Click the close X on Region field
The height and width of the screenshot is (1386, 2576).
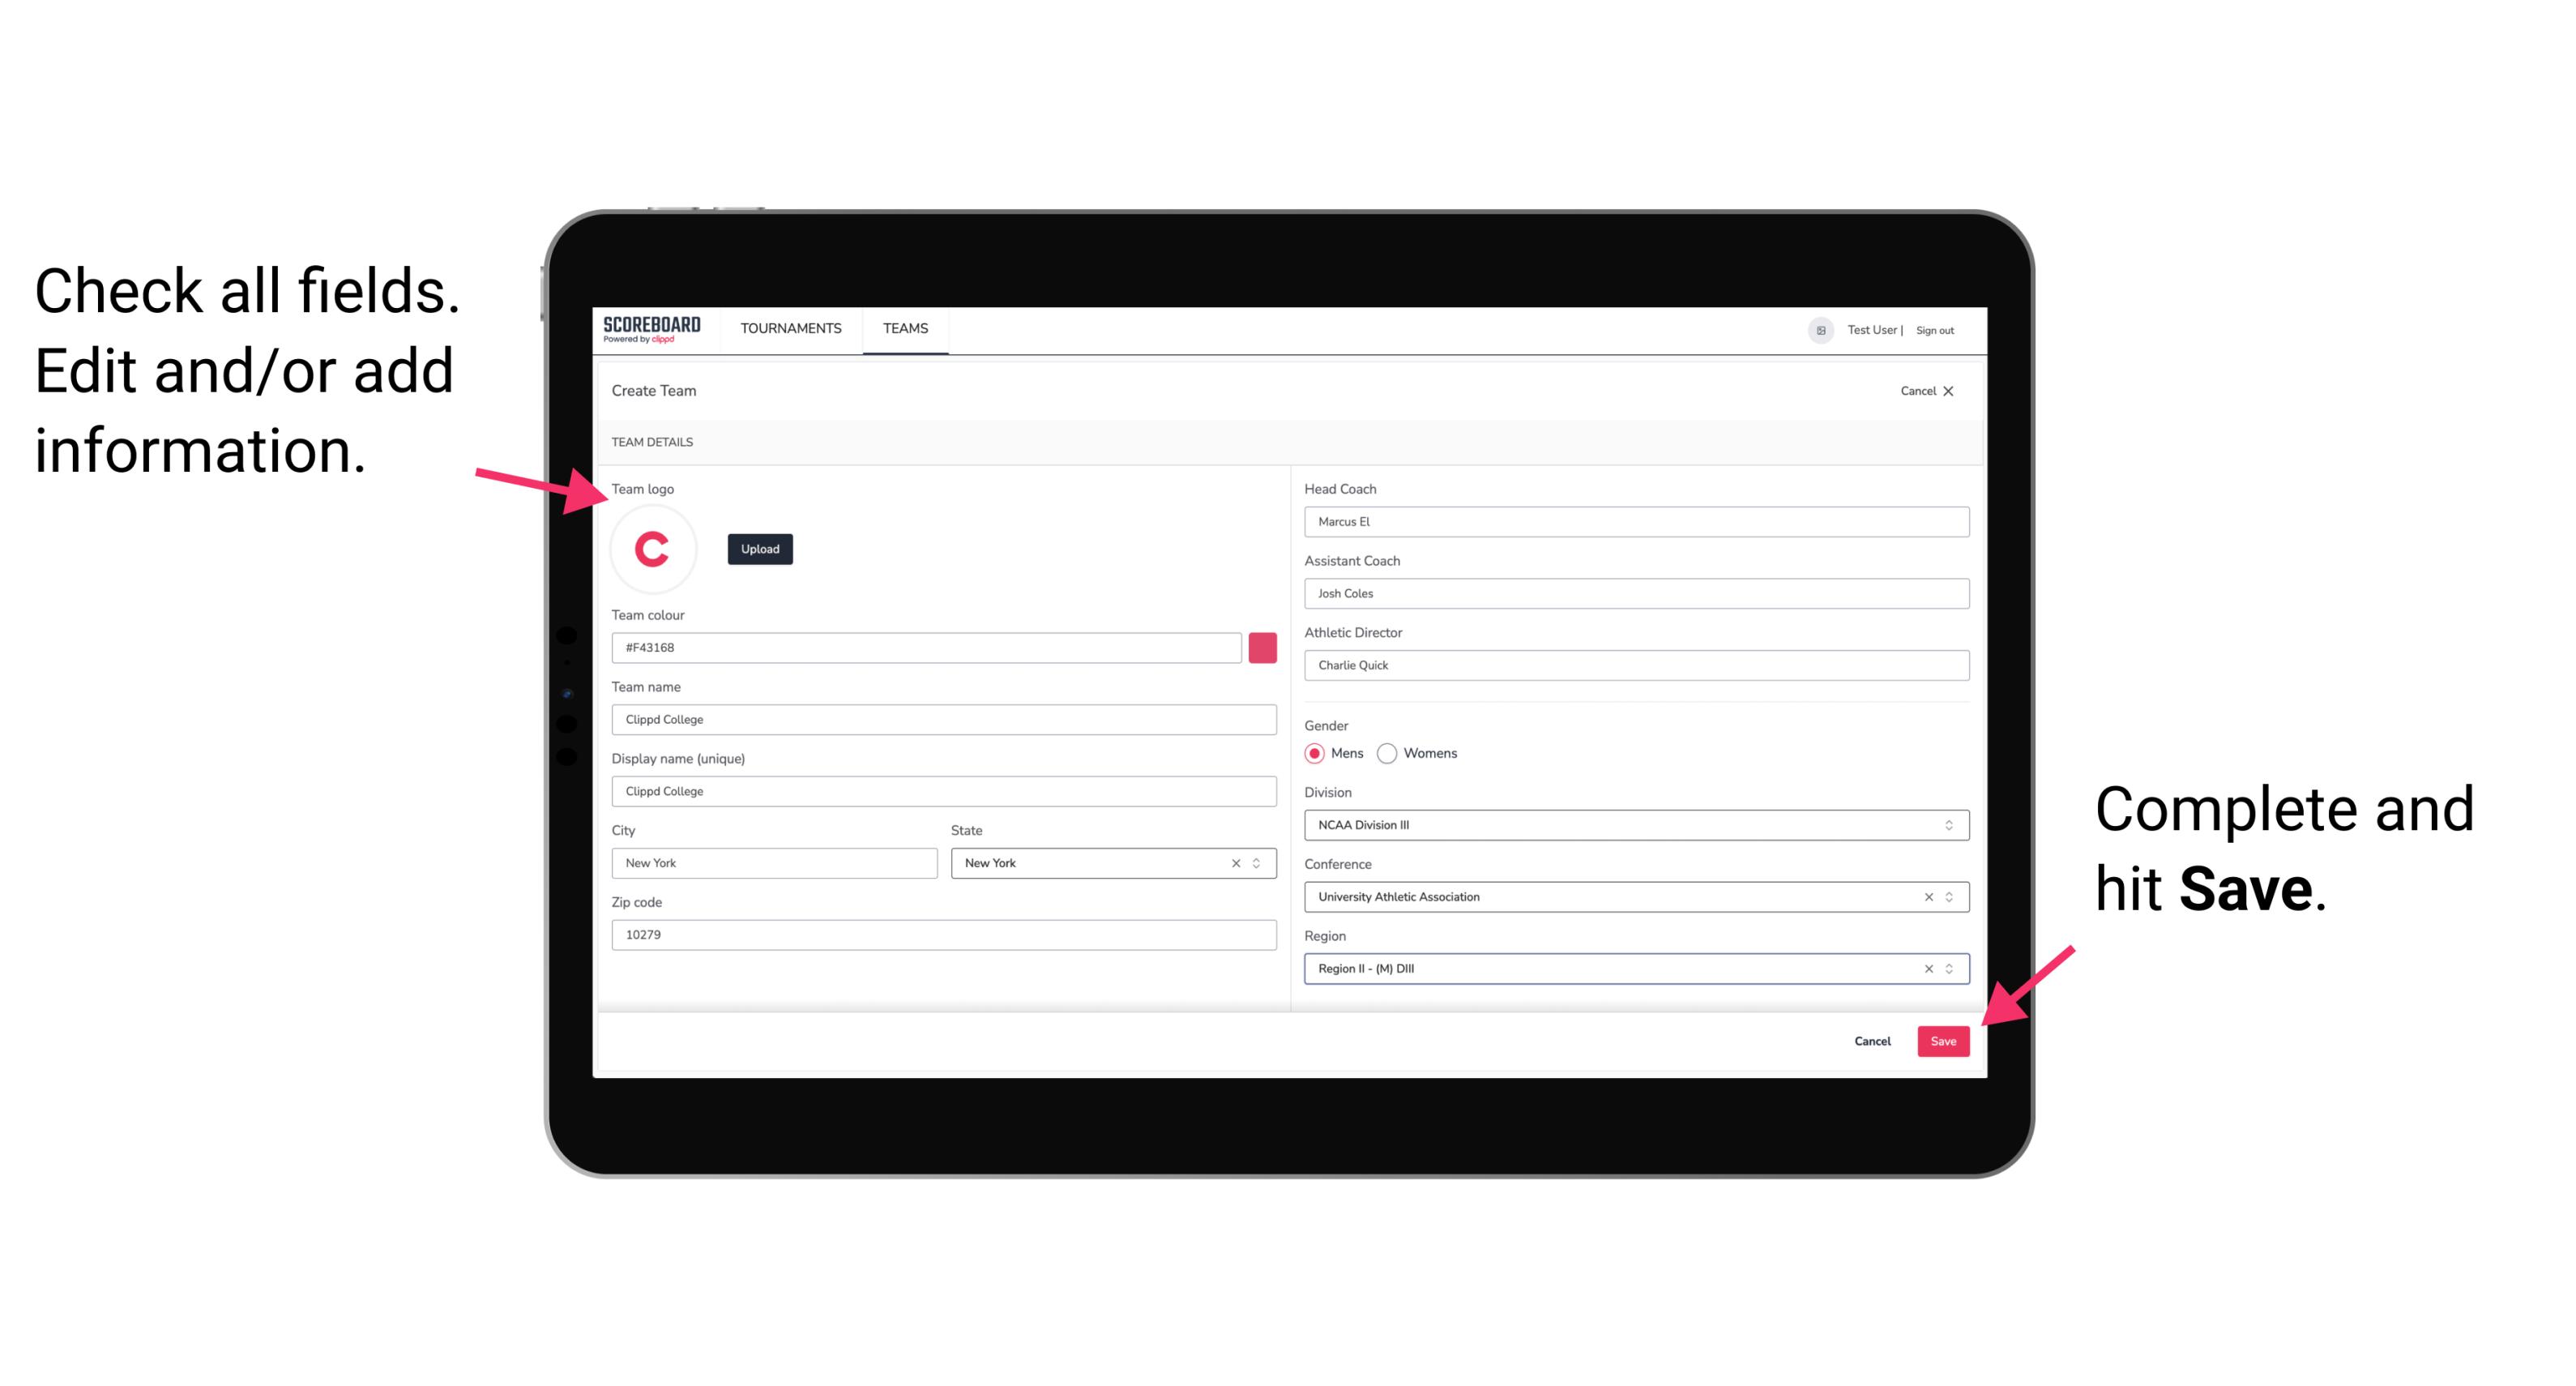pyautogui.click(x=1926, y=968)
